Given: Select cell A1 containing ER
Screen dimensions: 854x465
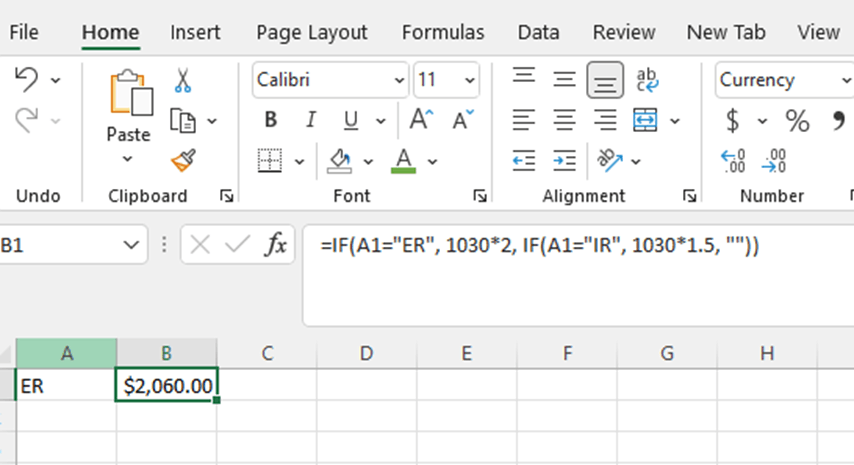Looking at the screenshot, I should 66,386.
